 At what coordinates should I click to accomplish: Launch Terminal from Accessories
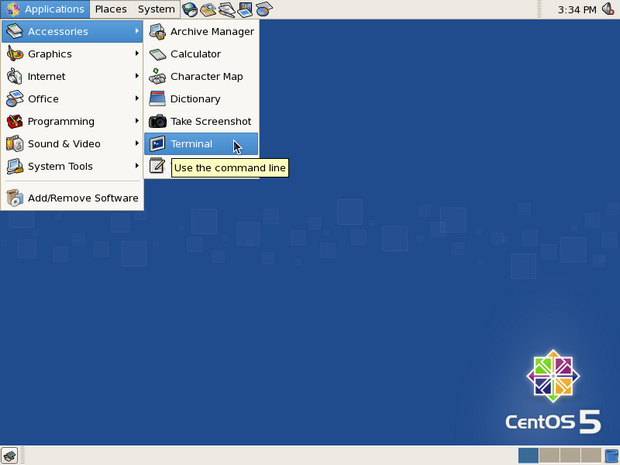tap(201, 144)
